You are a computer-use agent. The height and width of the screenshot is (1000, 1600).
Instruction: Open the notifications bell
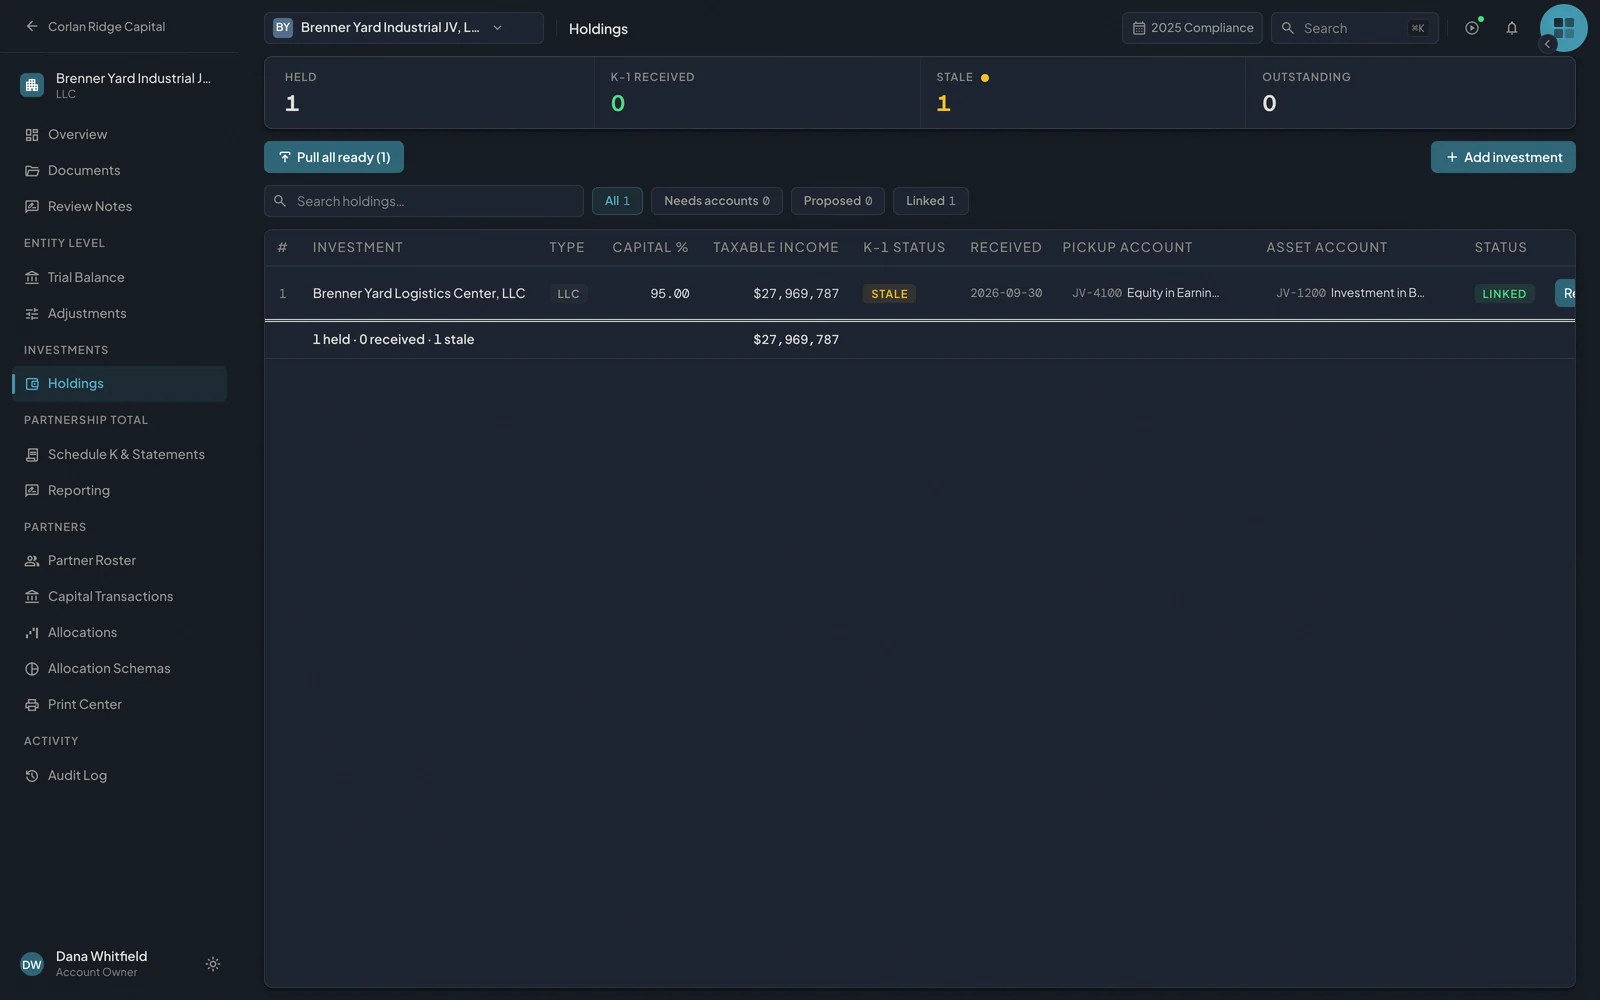click(x=1512, y=28)
